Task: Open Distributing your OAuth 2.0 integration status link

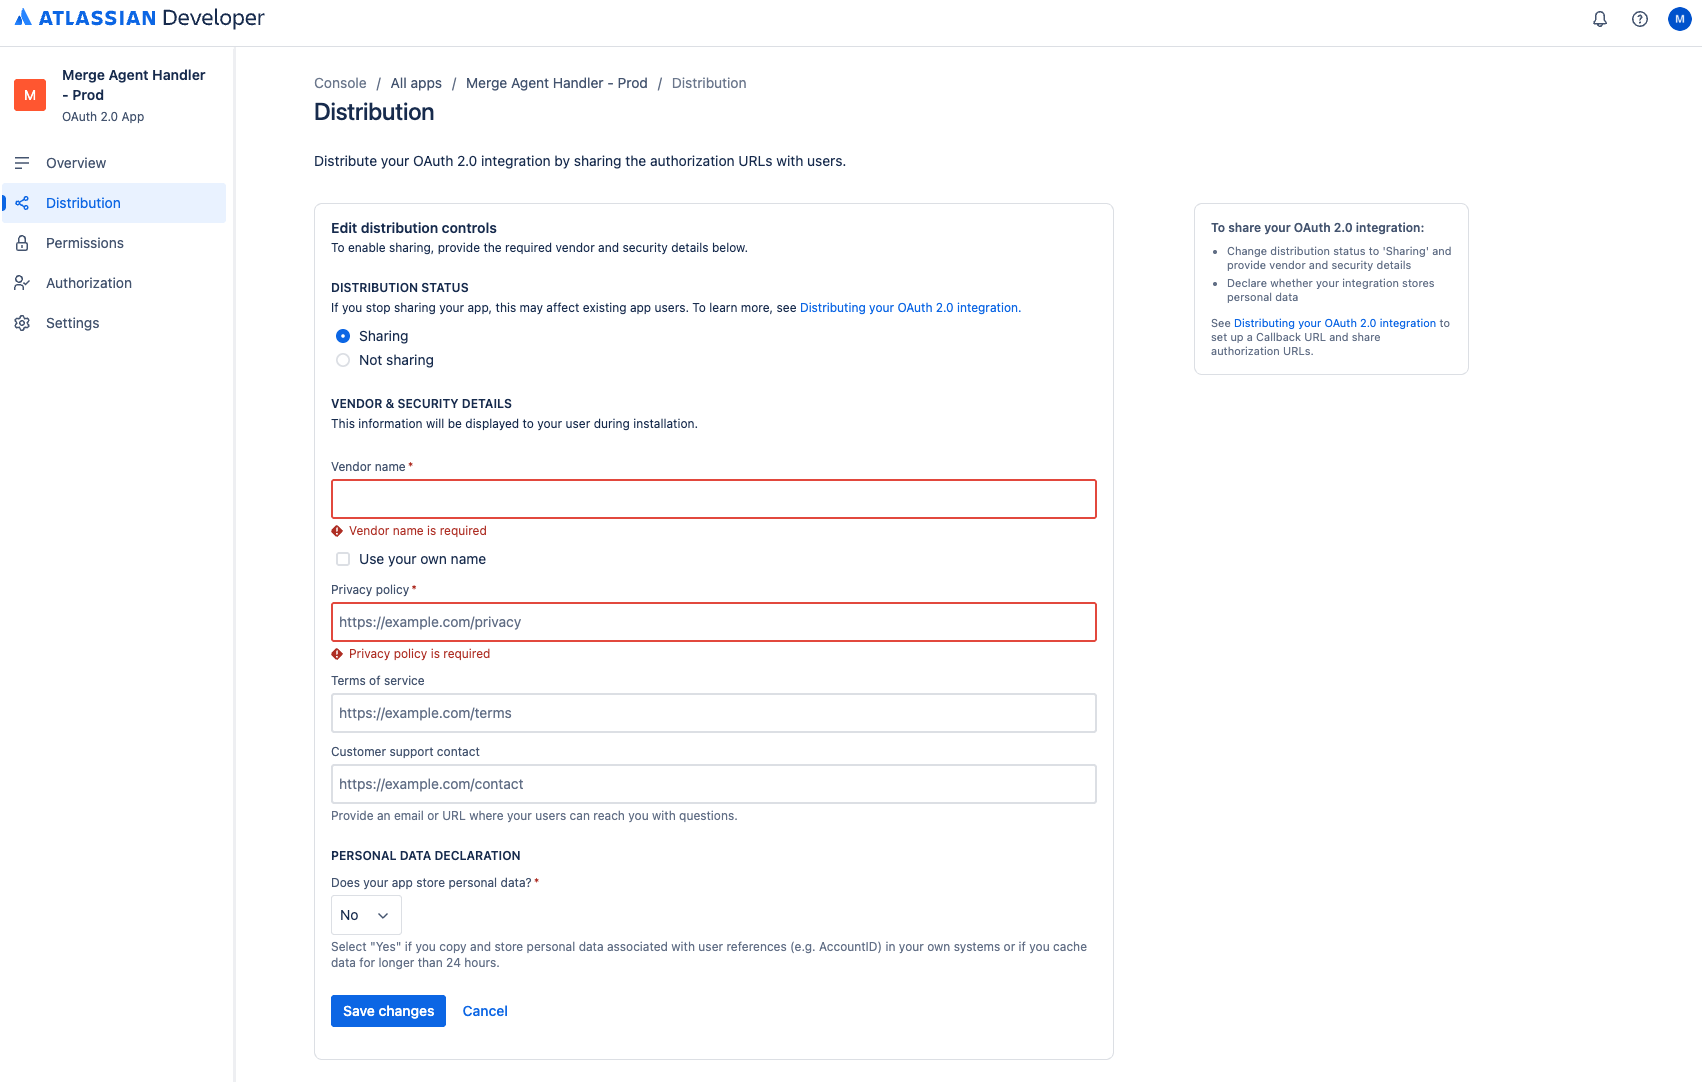Action: [x=909, y=308]
